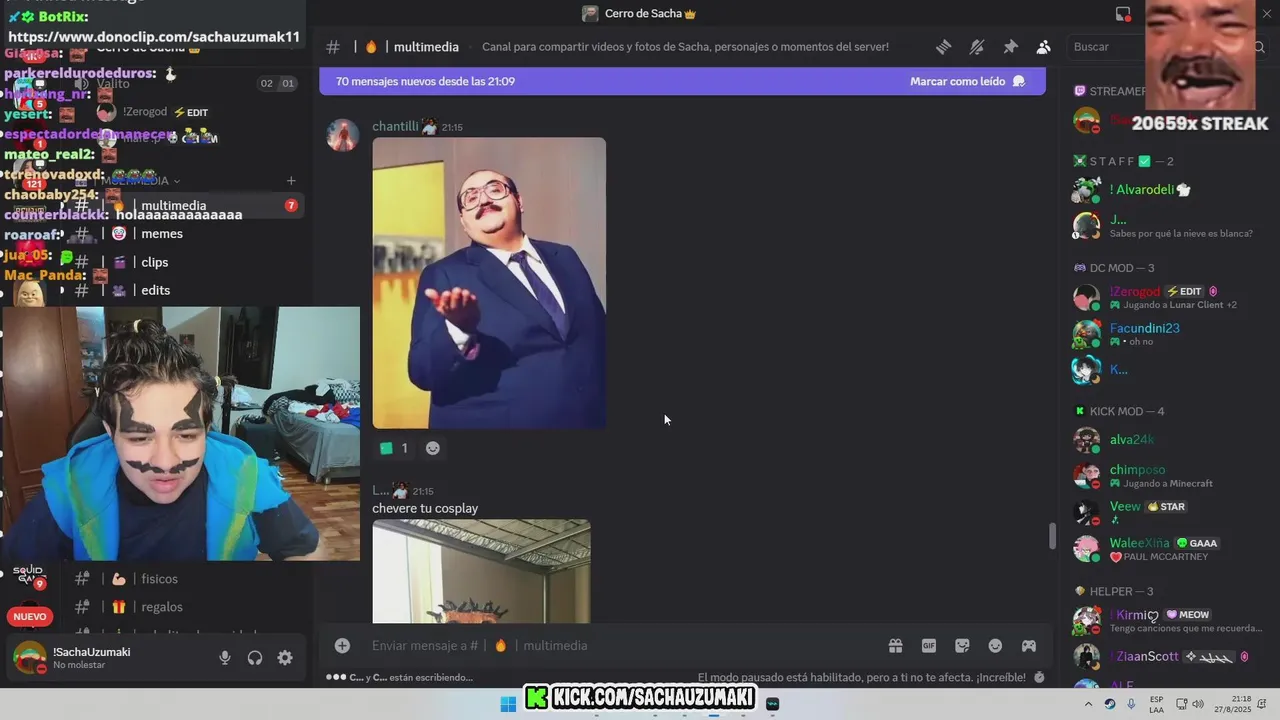Open the Threads icon in channel header
The width and height of the screenshot is (1280, 720).
(x=943, y=47)
